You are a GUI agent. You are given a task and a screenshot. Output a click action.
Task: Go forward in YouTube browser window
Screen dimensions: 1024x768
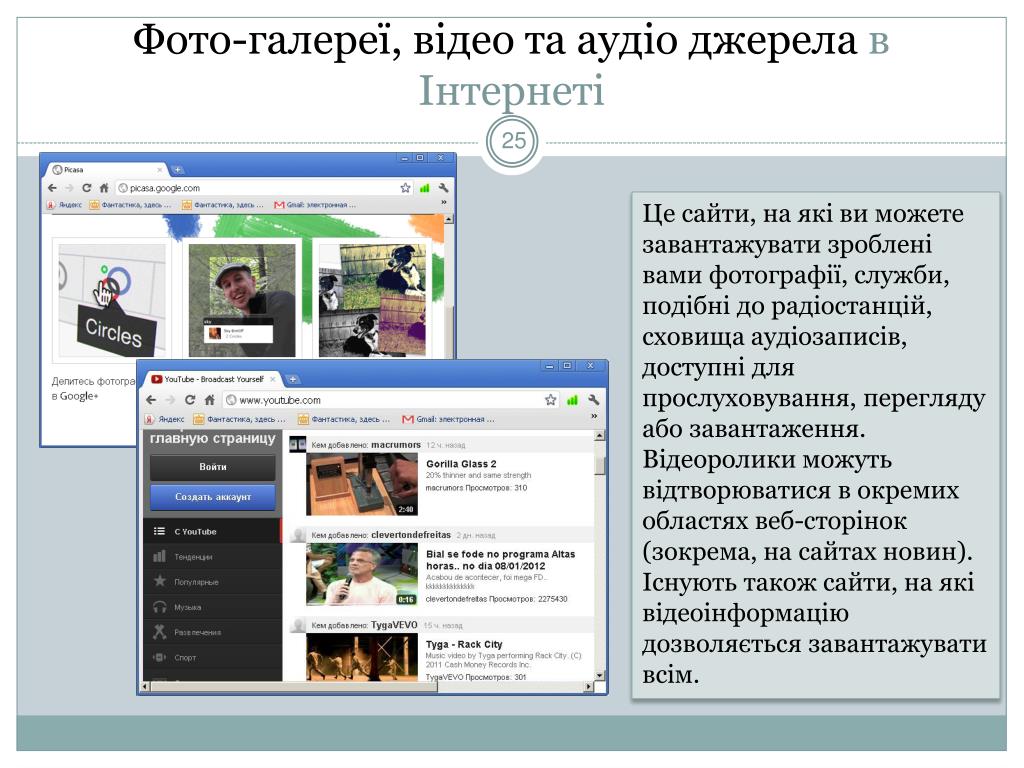pos(170,400)
